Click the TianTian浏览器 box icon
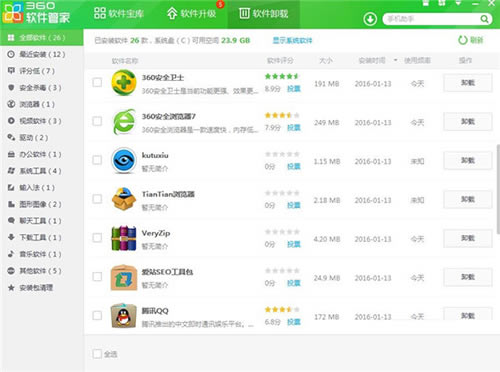 click(124, 199)
